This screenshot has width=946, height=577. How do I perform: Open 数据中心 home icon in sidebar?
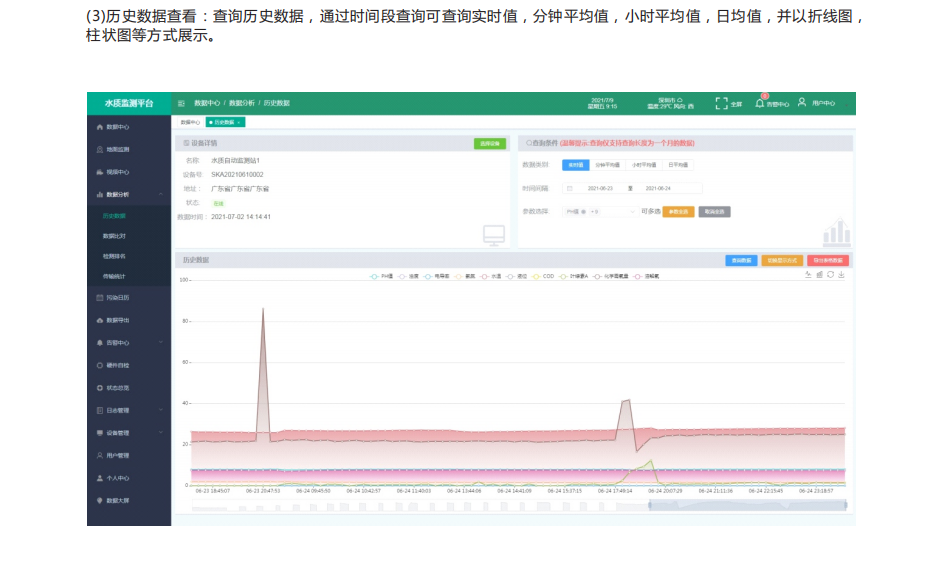[x=100, y=127]
